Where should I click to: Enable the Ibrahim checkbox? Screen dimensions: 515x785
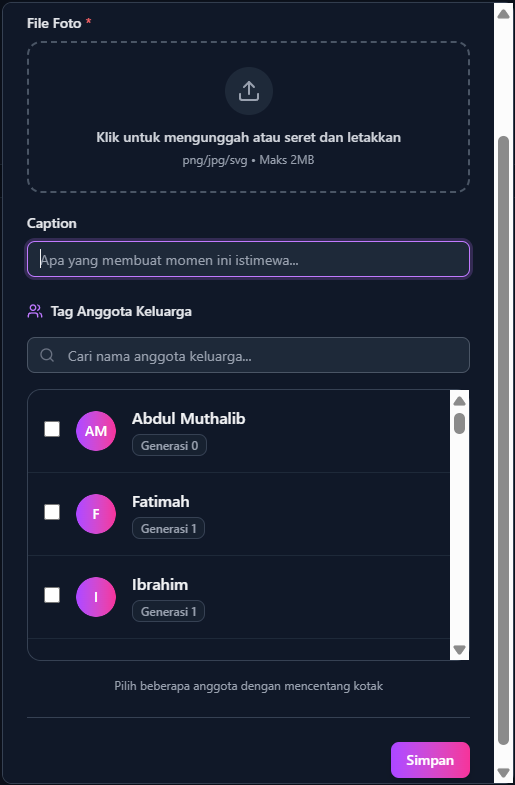point(52,595)
